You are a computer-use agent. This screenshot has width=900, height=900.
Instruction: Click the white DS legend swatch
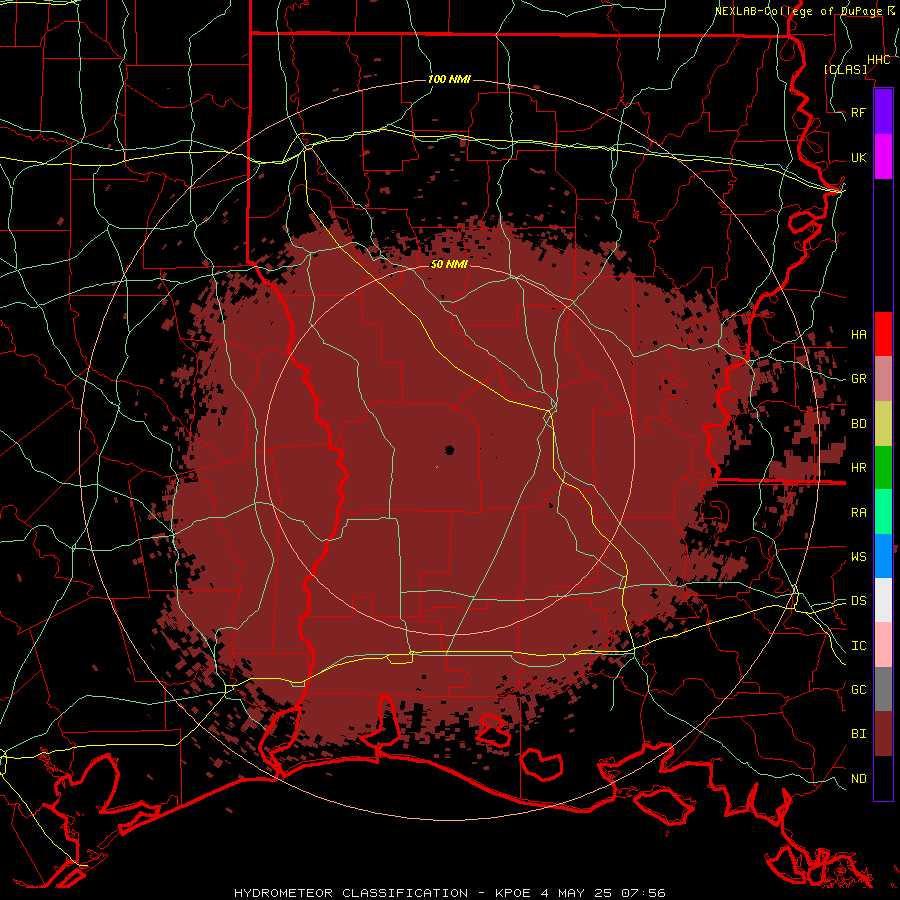(x=883, y=600)
